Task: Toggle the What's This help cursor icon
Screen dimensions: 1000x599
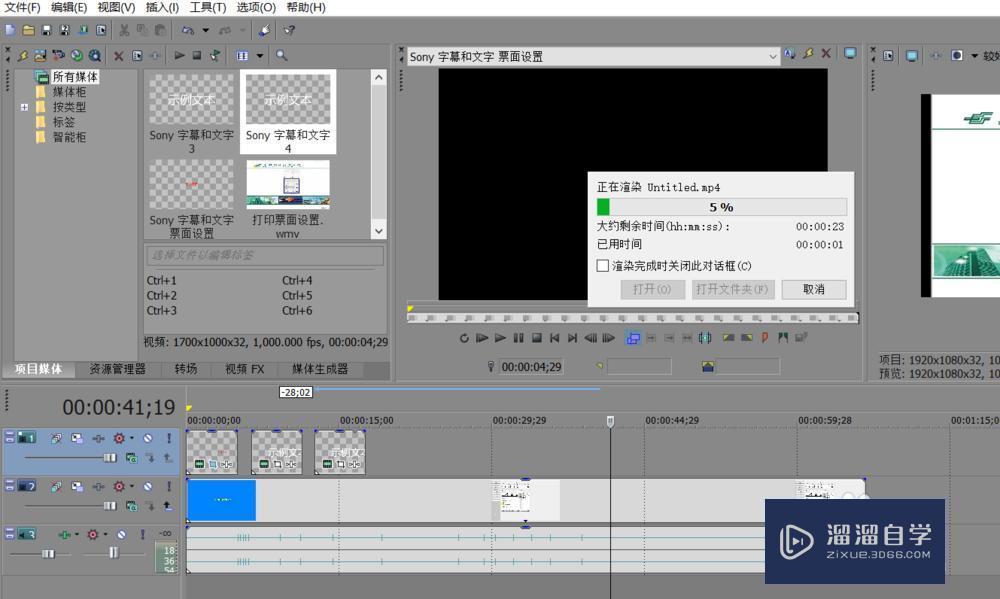Action: point(289,30)
